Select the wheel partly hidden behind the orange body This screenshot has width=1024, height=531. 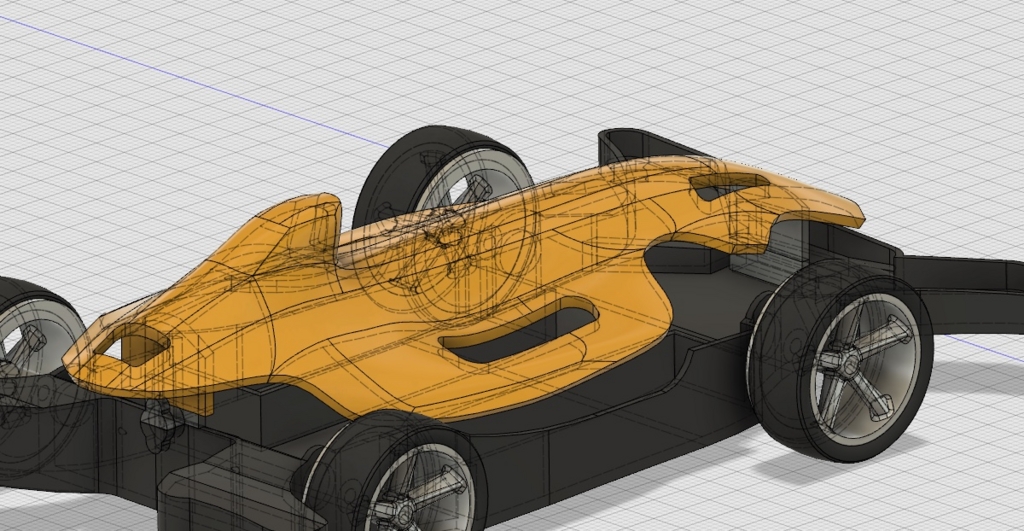pyautogui.click(x=444, y=176)
